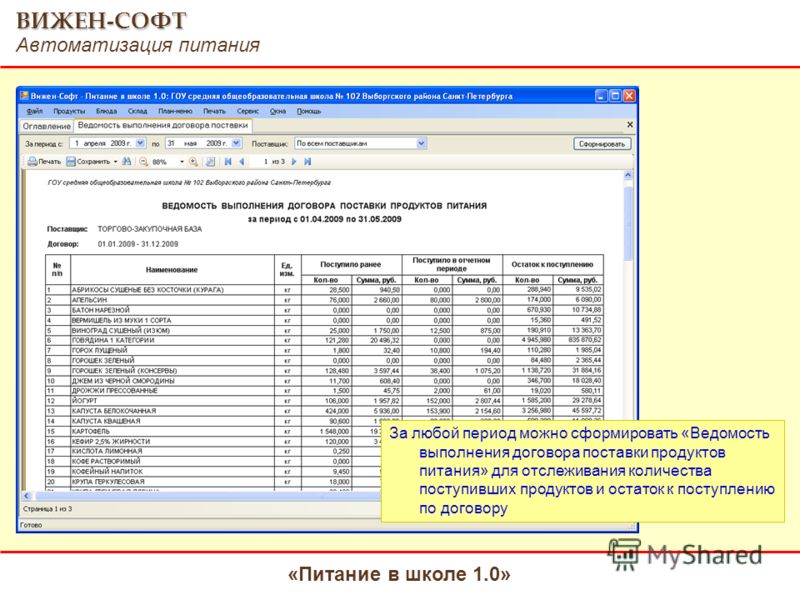Open the start date picker (1 апреля 2009)
Image resolution: width=800 pixels, height=600 pixels.
(141, 143)
